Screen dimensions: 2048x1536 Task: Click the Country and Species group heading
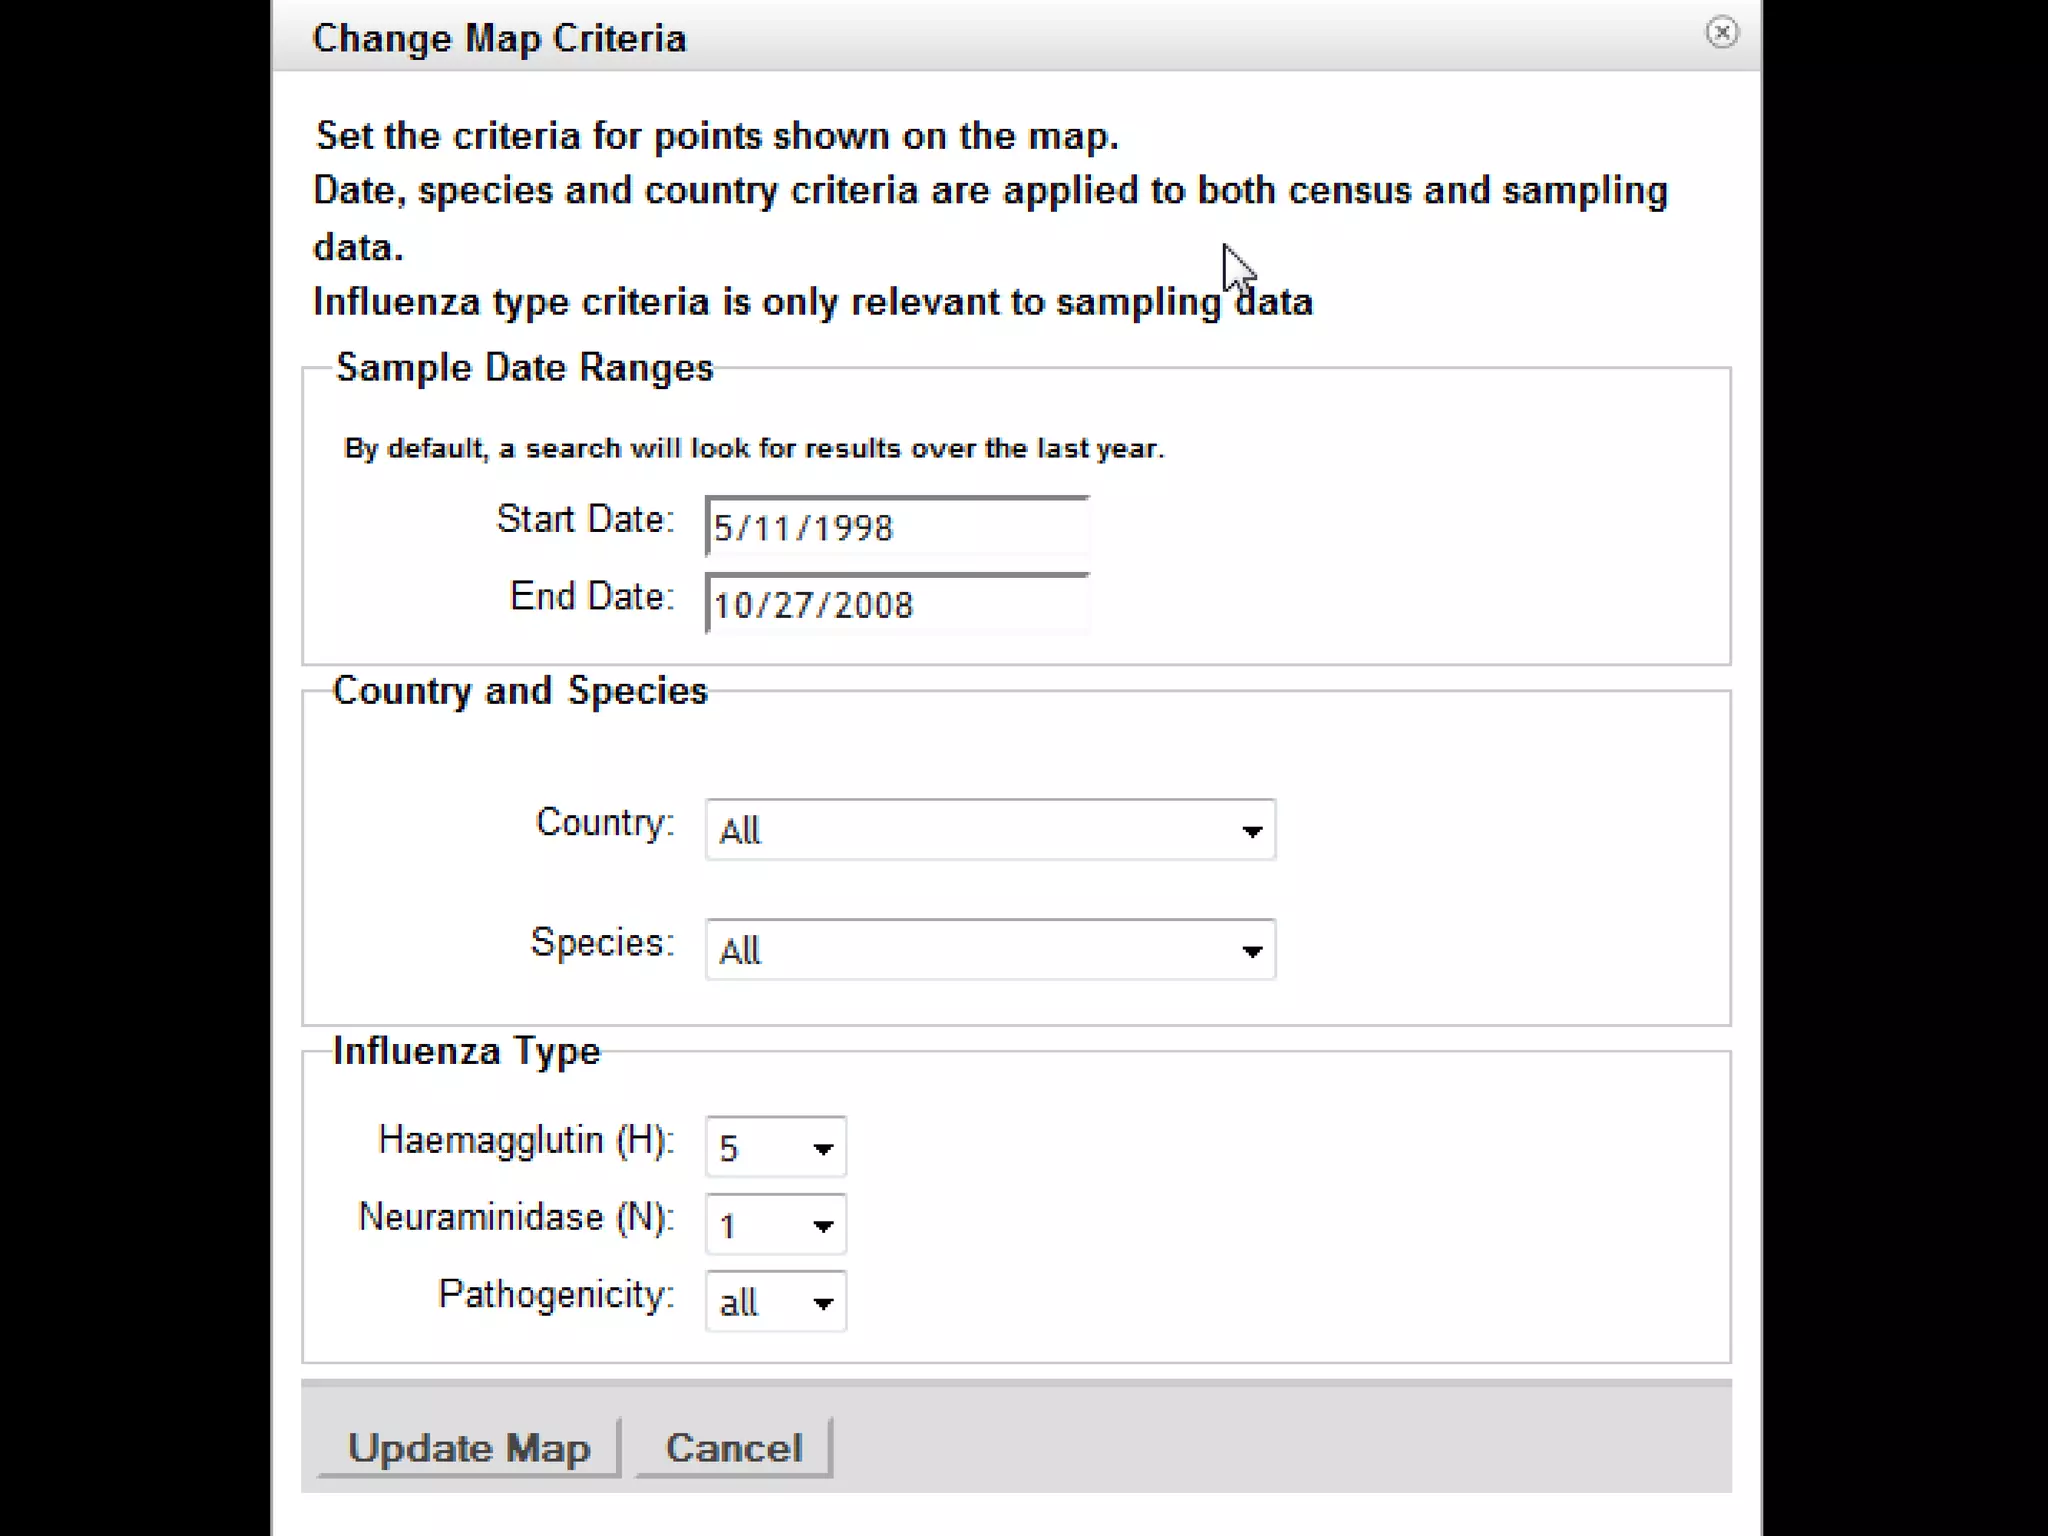520,691
